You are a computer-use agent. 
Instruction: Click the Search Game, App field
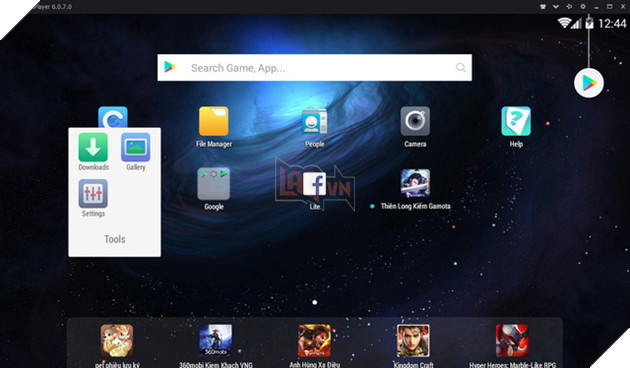click(315, 67)
